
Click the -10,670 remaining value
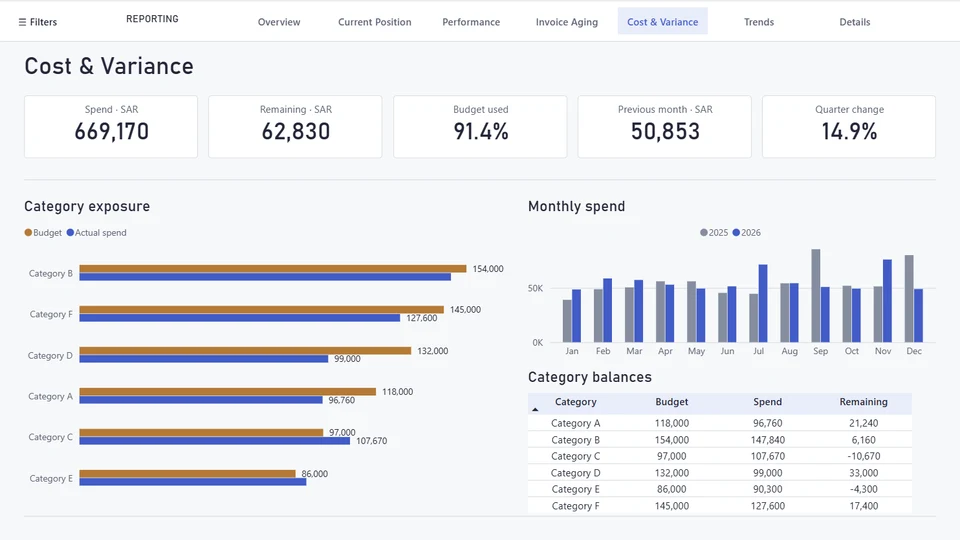(863, 456)
